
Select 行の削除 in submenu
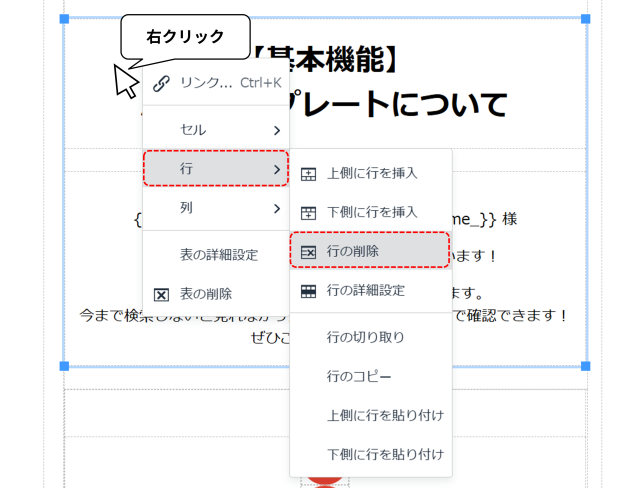371,251
